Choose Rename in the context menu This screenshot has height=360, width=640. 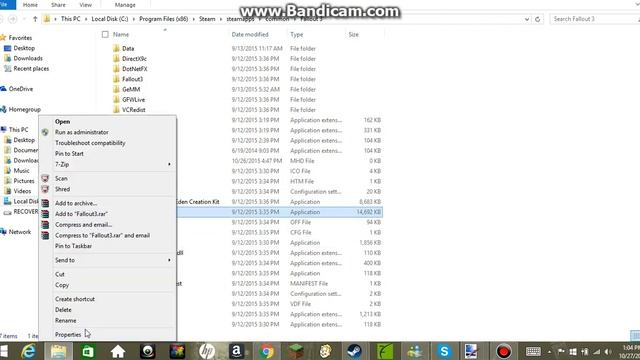pyautogui.click(x=66, y=320)
